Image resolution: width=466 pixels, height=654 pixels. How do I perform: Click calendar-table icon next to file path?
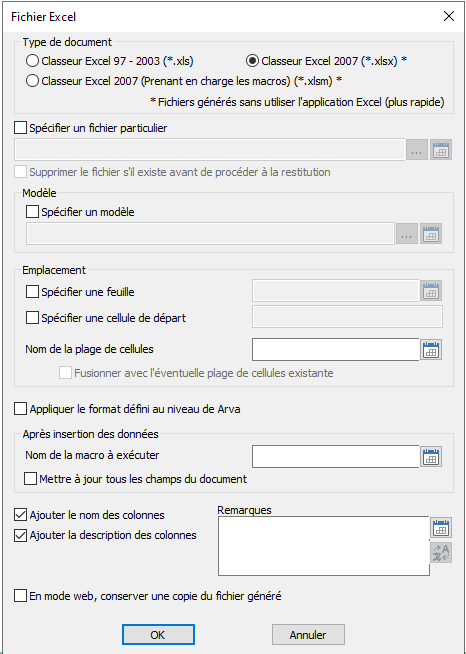pos(441,150)
